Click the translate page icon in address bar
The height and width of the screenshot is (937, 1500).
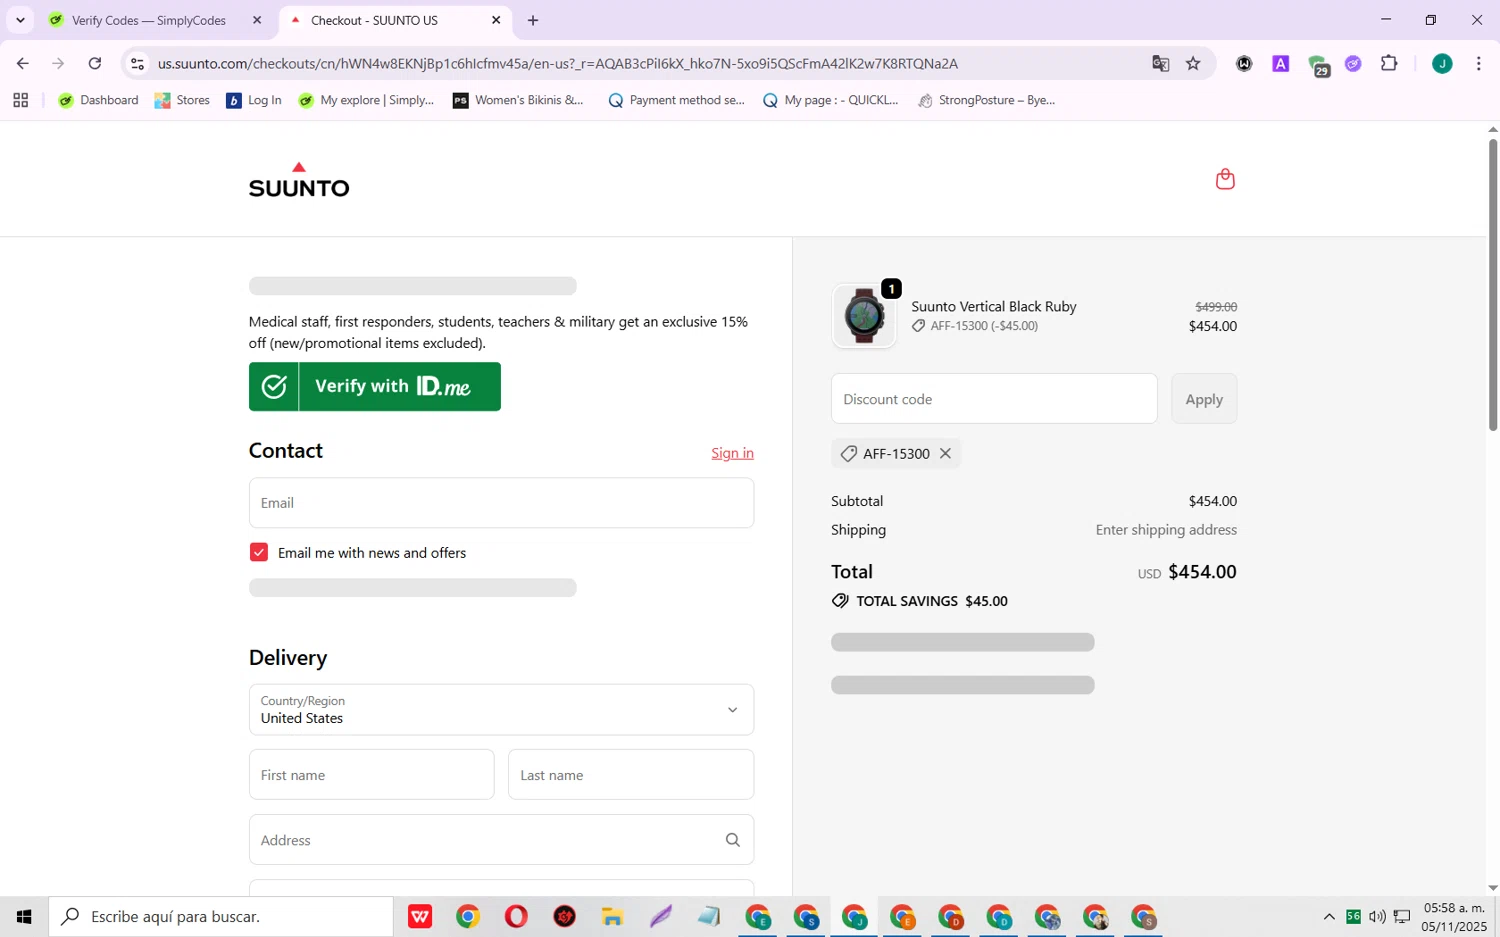click(x=1160, y=63)
